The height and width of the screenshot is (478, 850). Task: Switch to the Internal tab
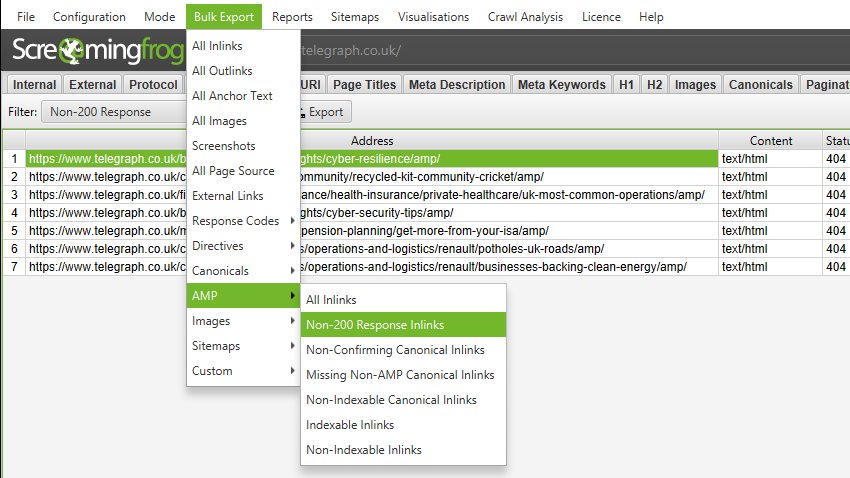34,85
